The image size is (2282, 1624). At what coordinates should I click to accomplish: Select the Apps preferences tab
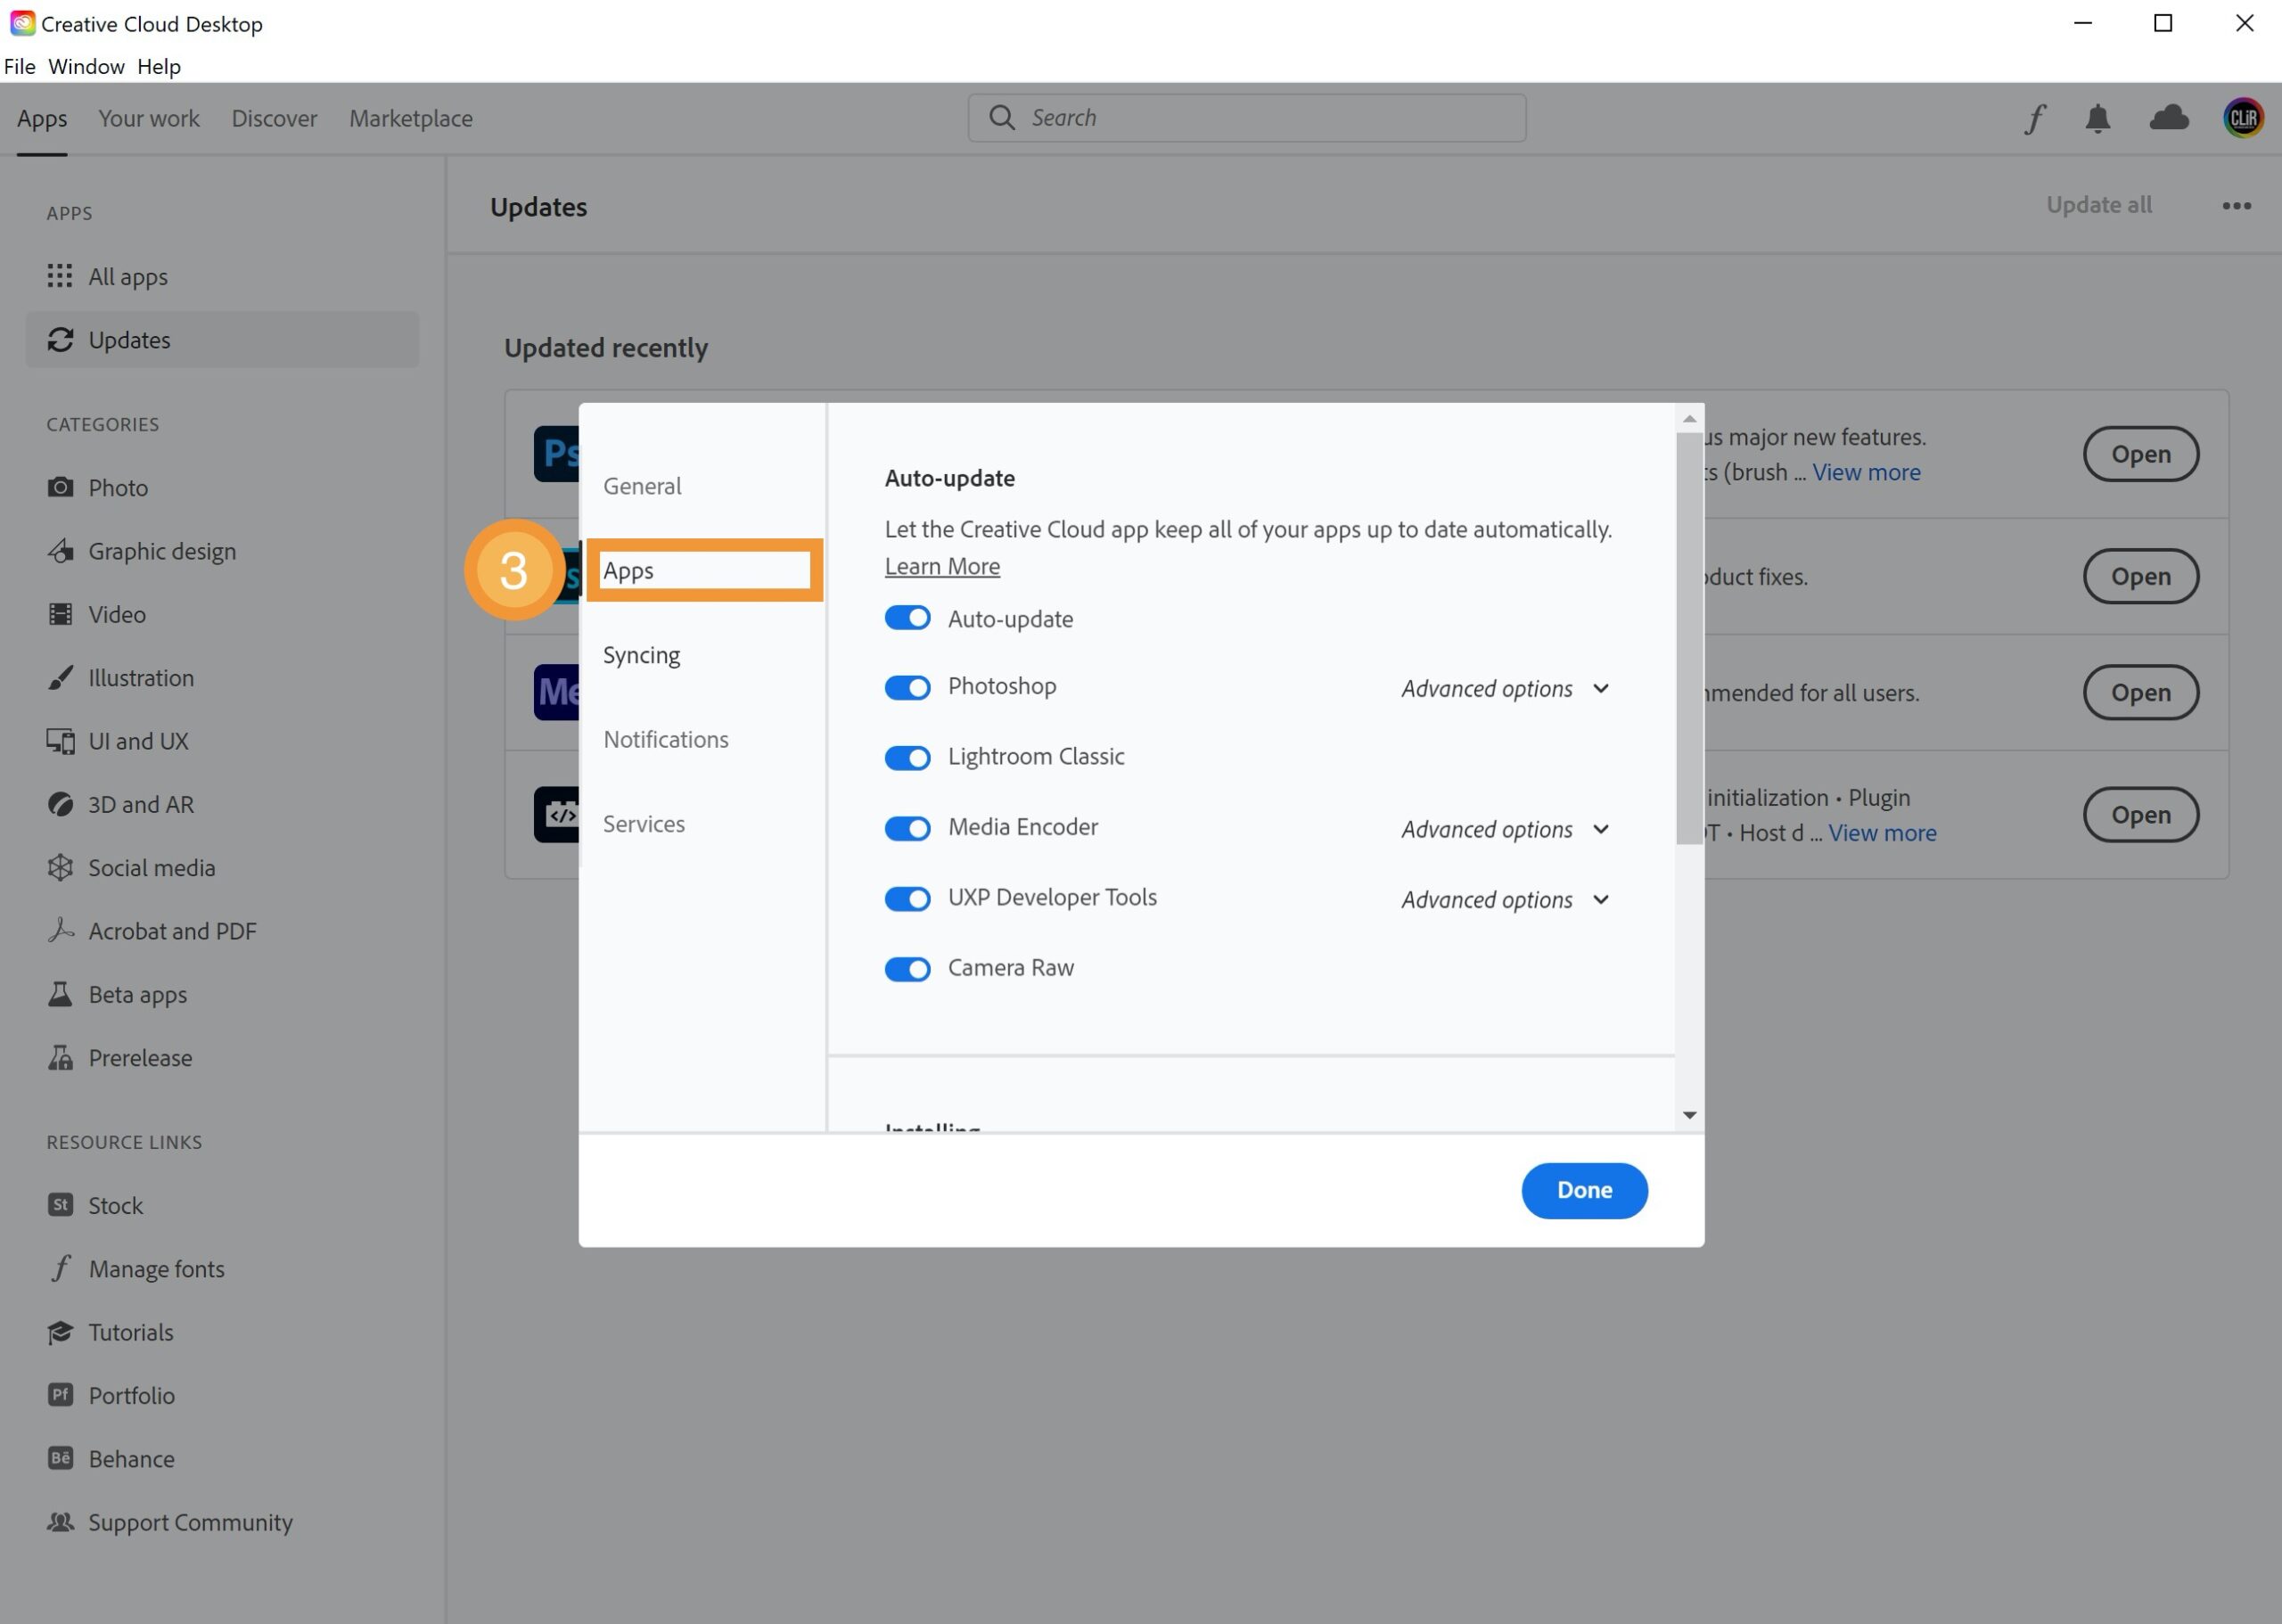tap(704, 570)
